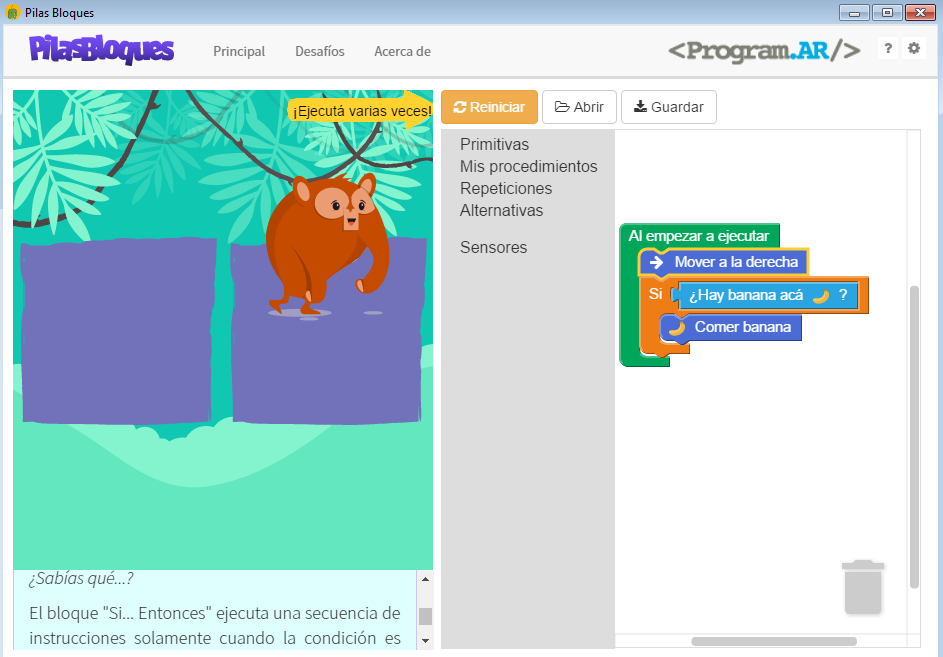Select the Si conditional block
Viewport: 943px width, 657px height.
click(655, 294)
